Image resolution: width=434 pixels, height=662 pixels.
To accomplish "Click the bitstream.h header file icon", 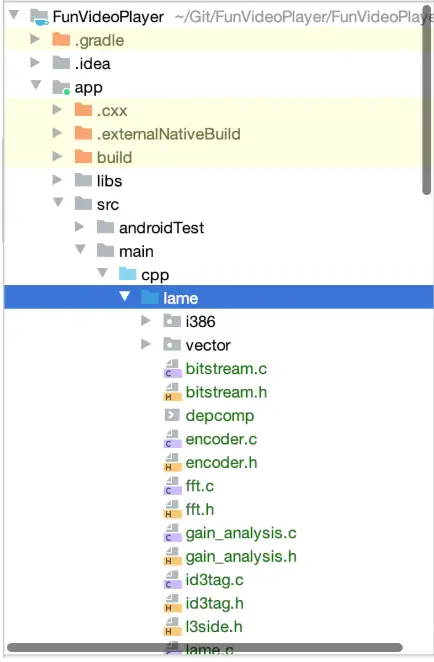I will 171,392.
